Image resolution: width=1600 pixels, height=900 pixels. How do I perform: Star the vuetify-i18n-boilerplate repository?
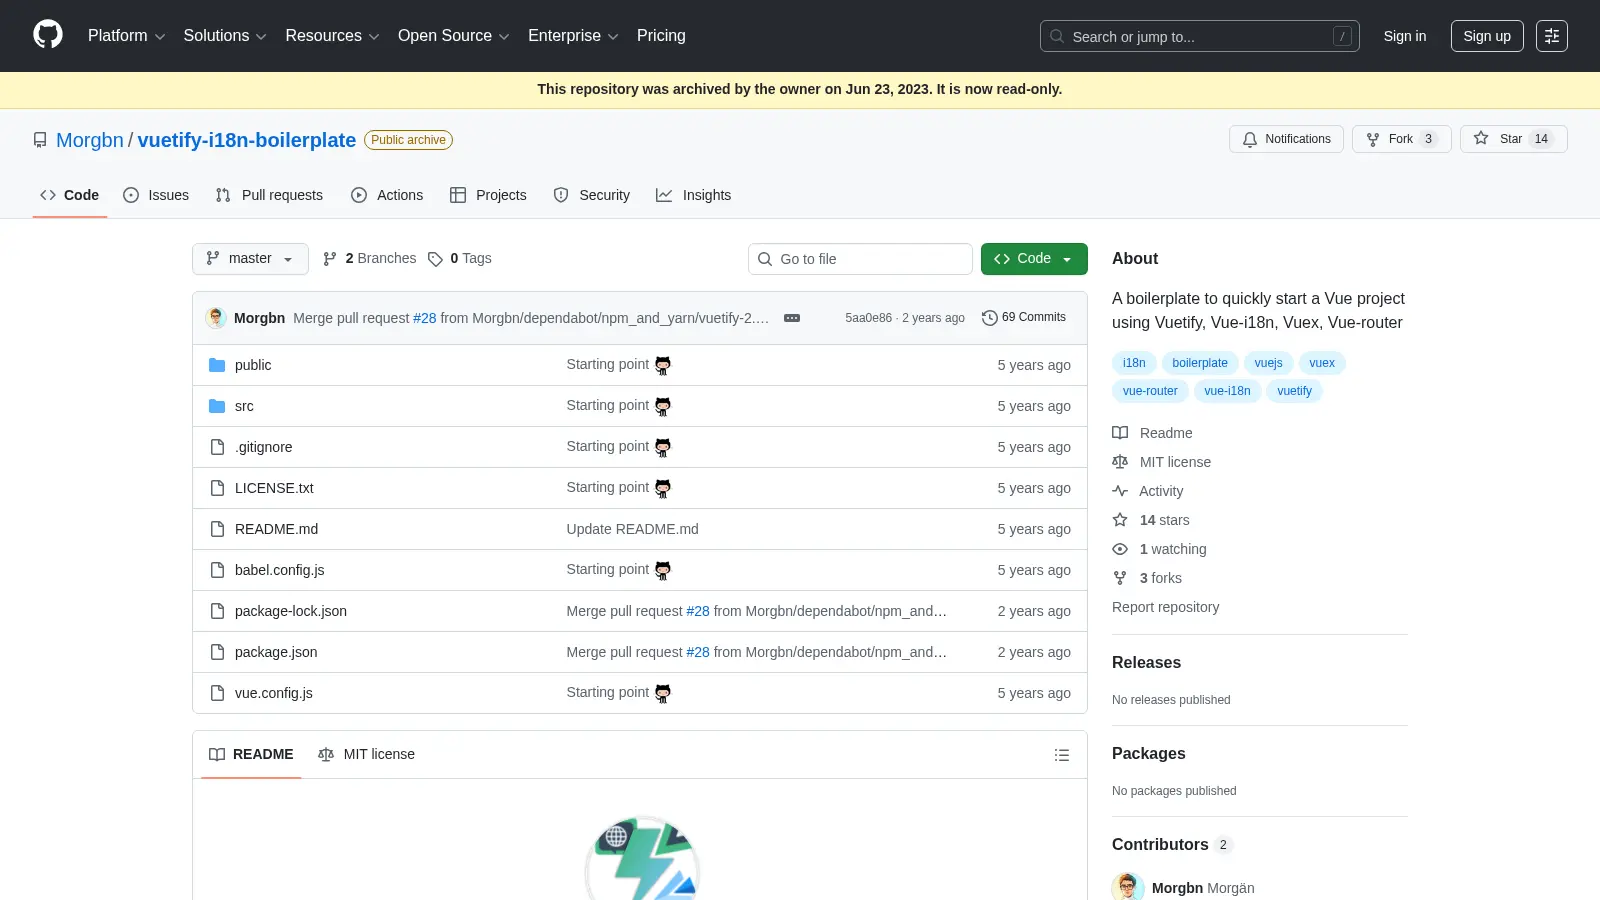click(1513, 139)
